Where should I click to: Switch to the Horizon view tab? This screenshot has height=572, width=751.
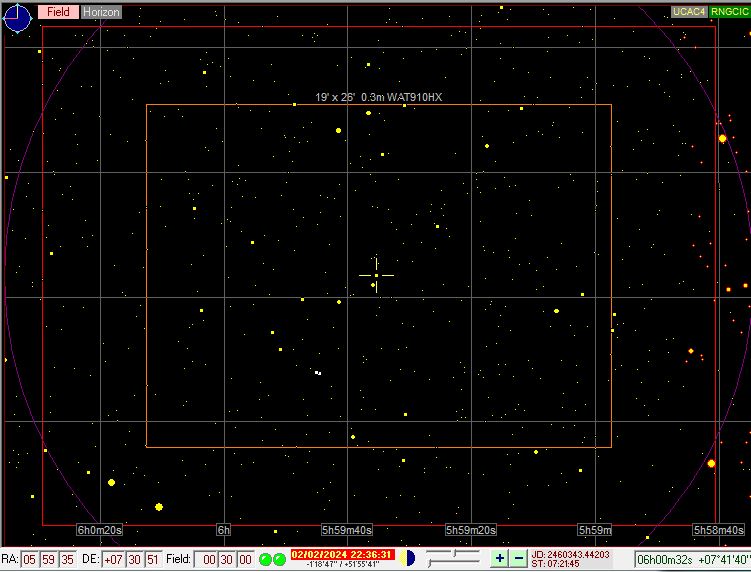100,12
